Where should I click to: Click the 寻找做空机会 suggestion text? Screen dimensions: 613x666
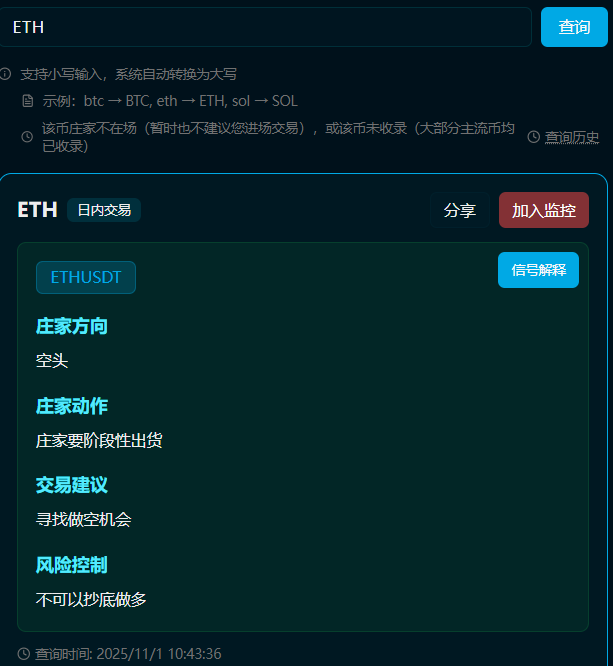84,519
